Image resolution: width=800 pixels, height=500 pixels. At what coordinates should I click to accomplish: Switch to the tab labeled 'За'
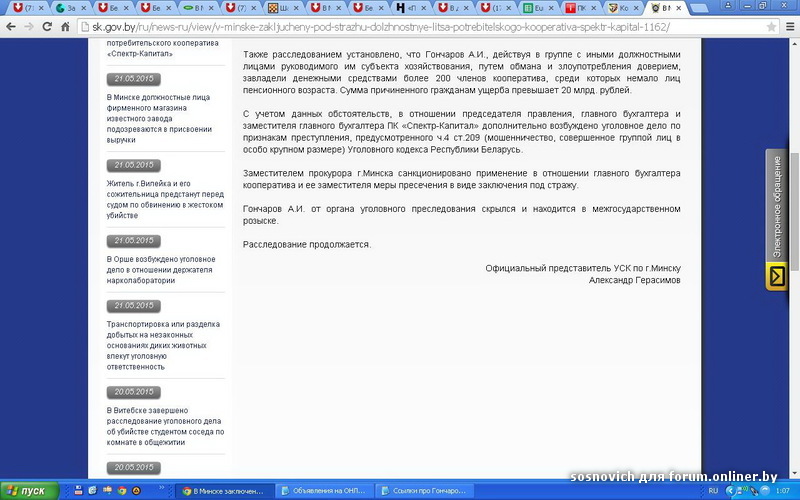click(x=71, y=8)
